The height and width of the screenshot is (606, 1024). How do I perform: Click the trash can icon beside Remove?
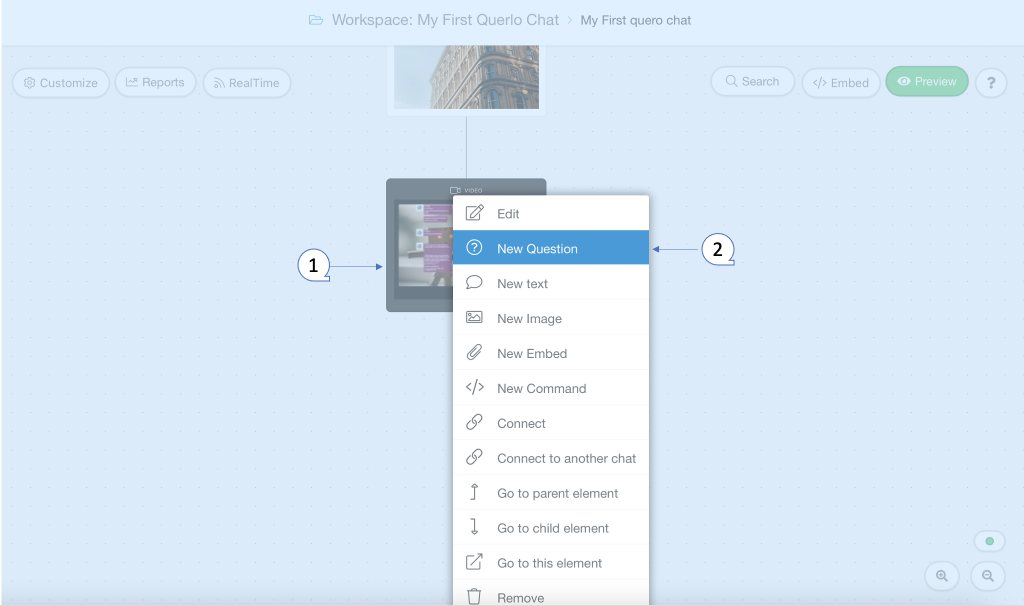[x=474, y=596]
